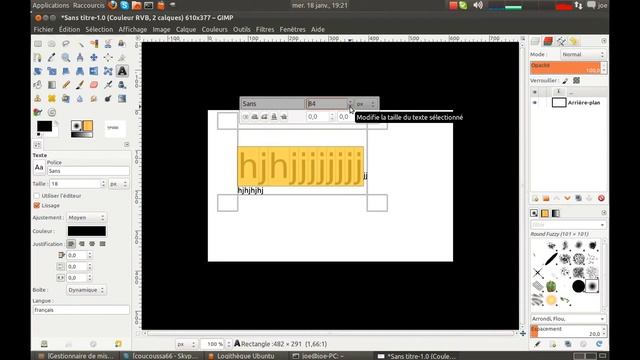Screen dimensions: 640x360
Task: Select the Rectangle Select tool
Action: click(x=38, y=44)
